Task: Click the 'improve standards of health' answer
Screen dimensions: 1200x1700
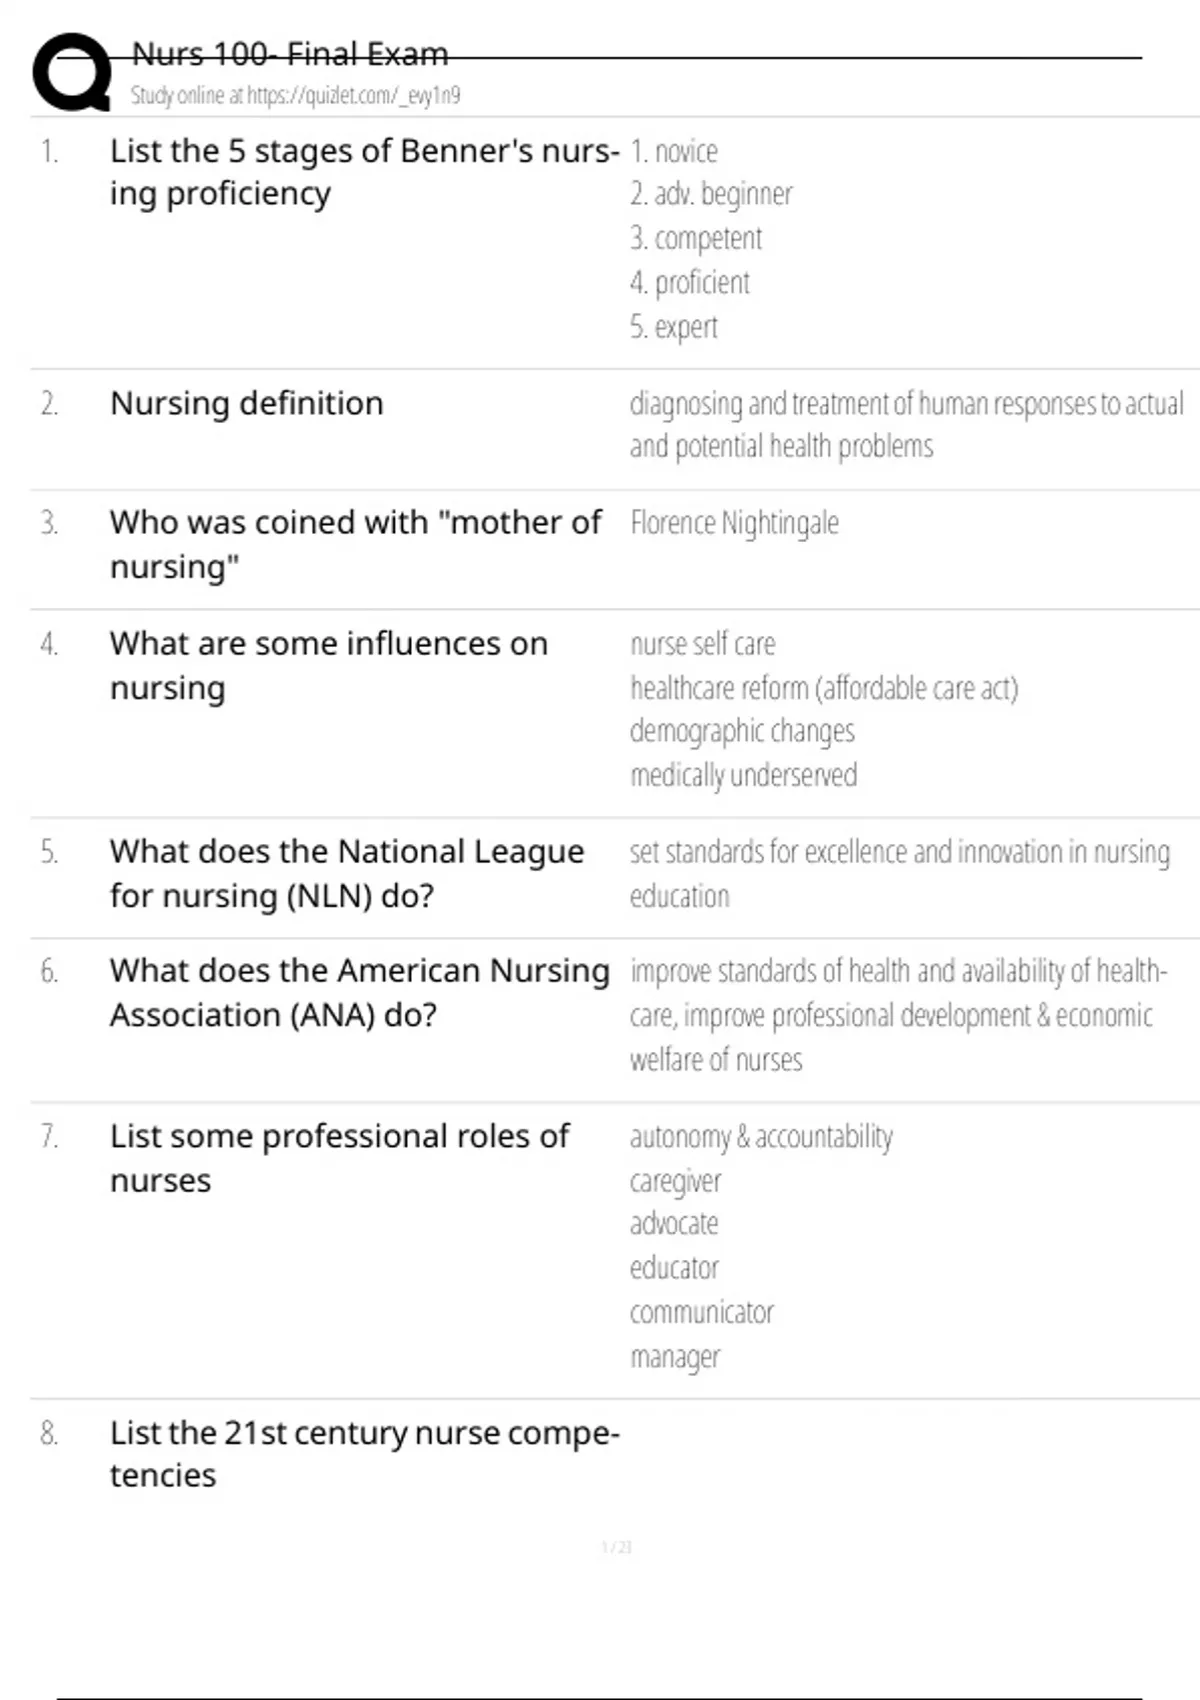Action: coord(899,1015)
